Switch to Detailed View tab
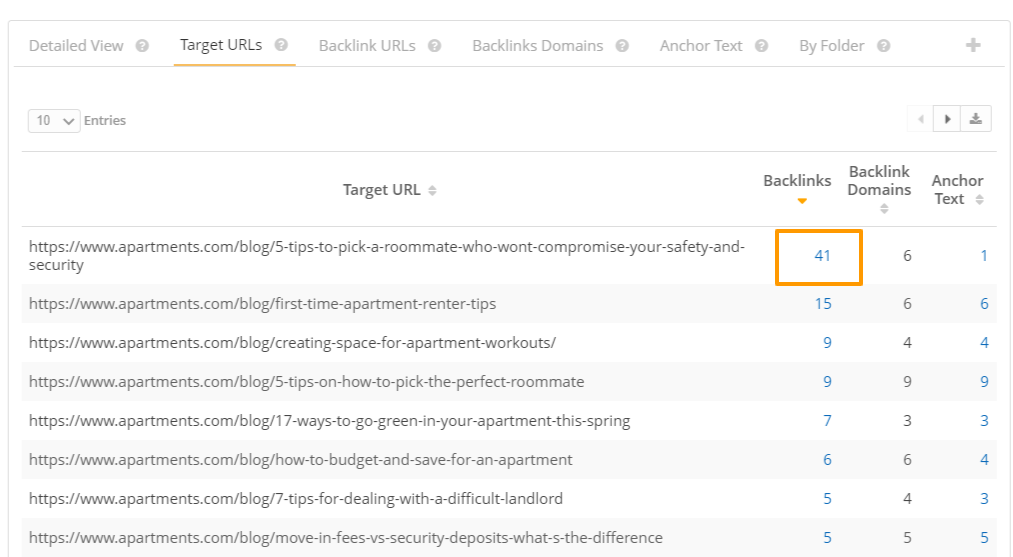 click(x=76, y=46)
